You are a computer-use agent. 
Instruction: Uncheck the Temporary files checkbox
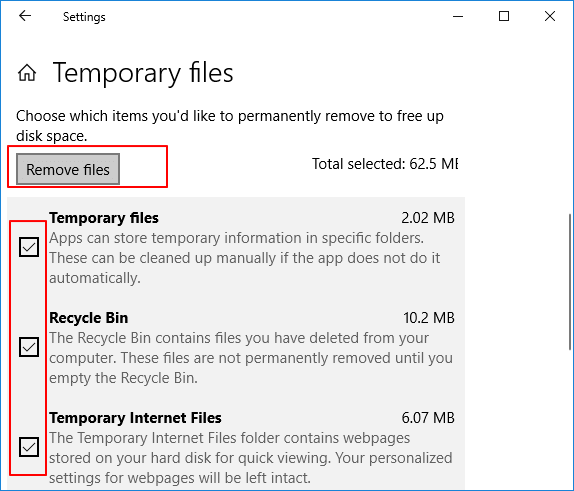point(29,247)
